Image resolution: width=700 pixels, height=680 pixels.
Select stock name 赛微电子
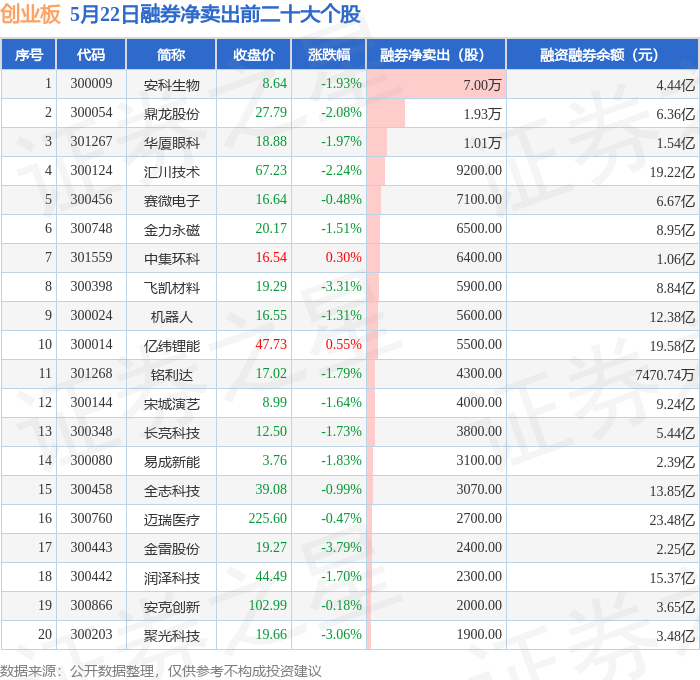(x=171, y=201)
